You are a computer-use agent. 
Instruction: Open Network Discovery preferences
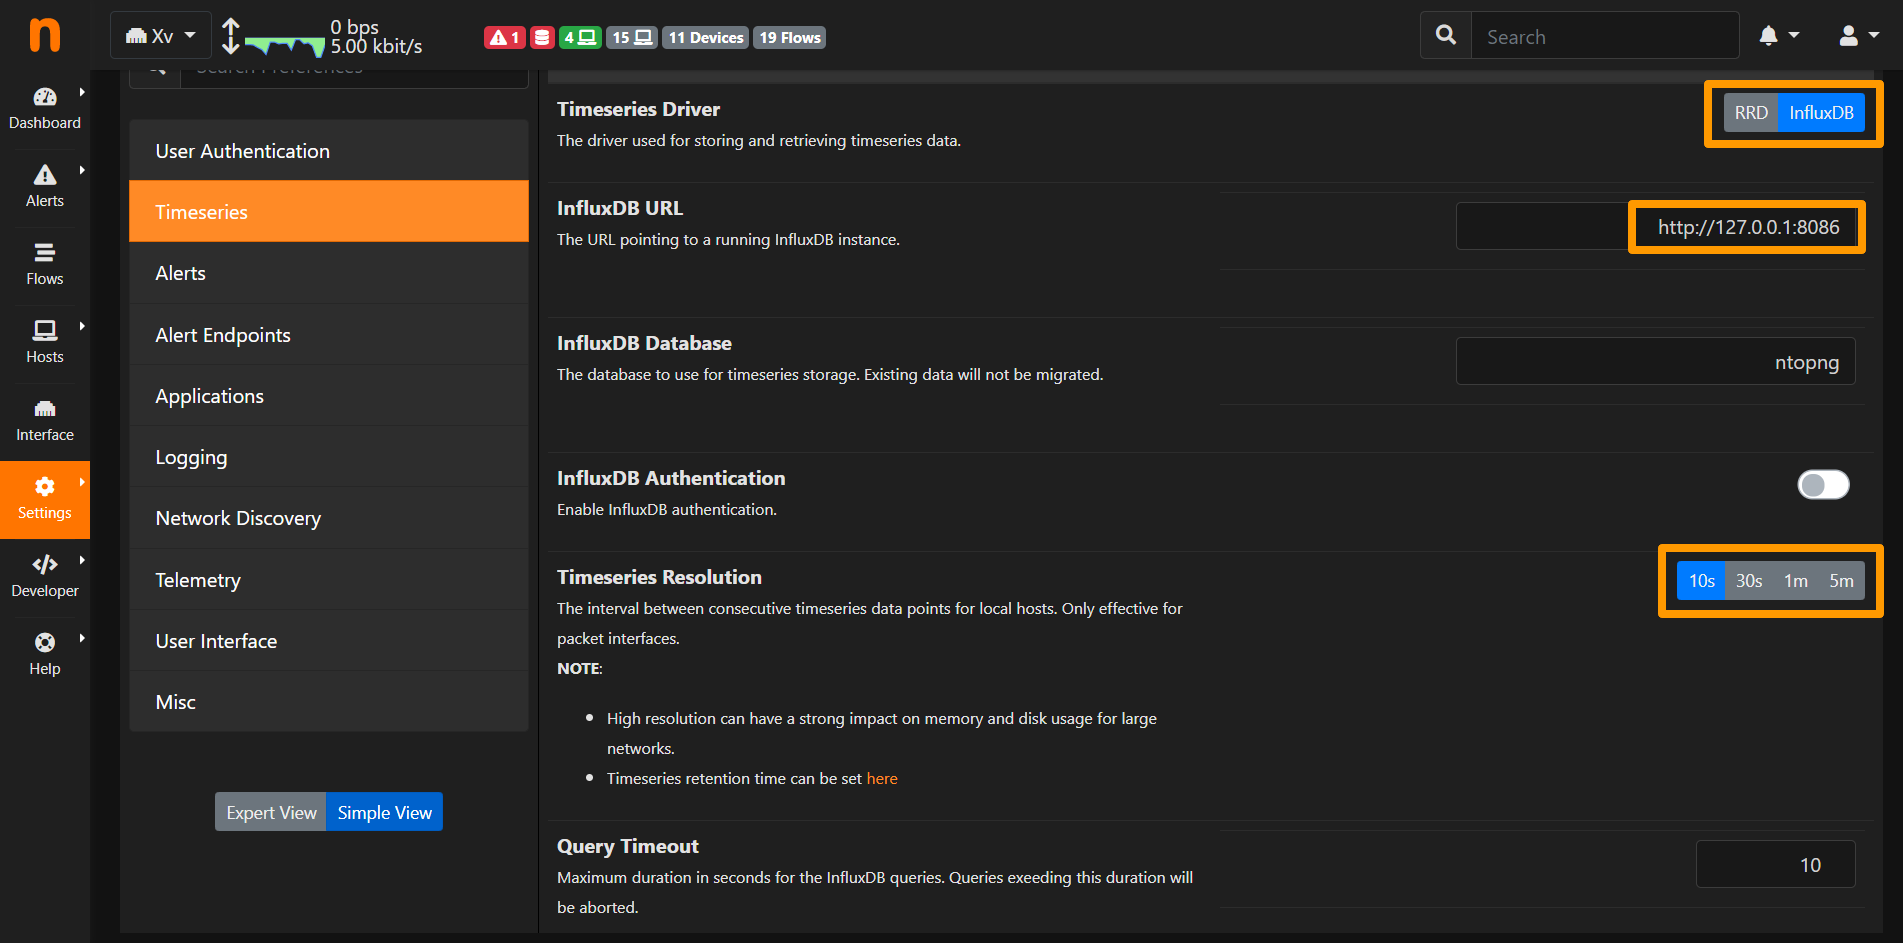coord(329,518)
